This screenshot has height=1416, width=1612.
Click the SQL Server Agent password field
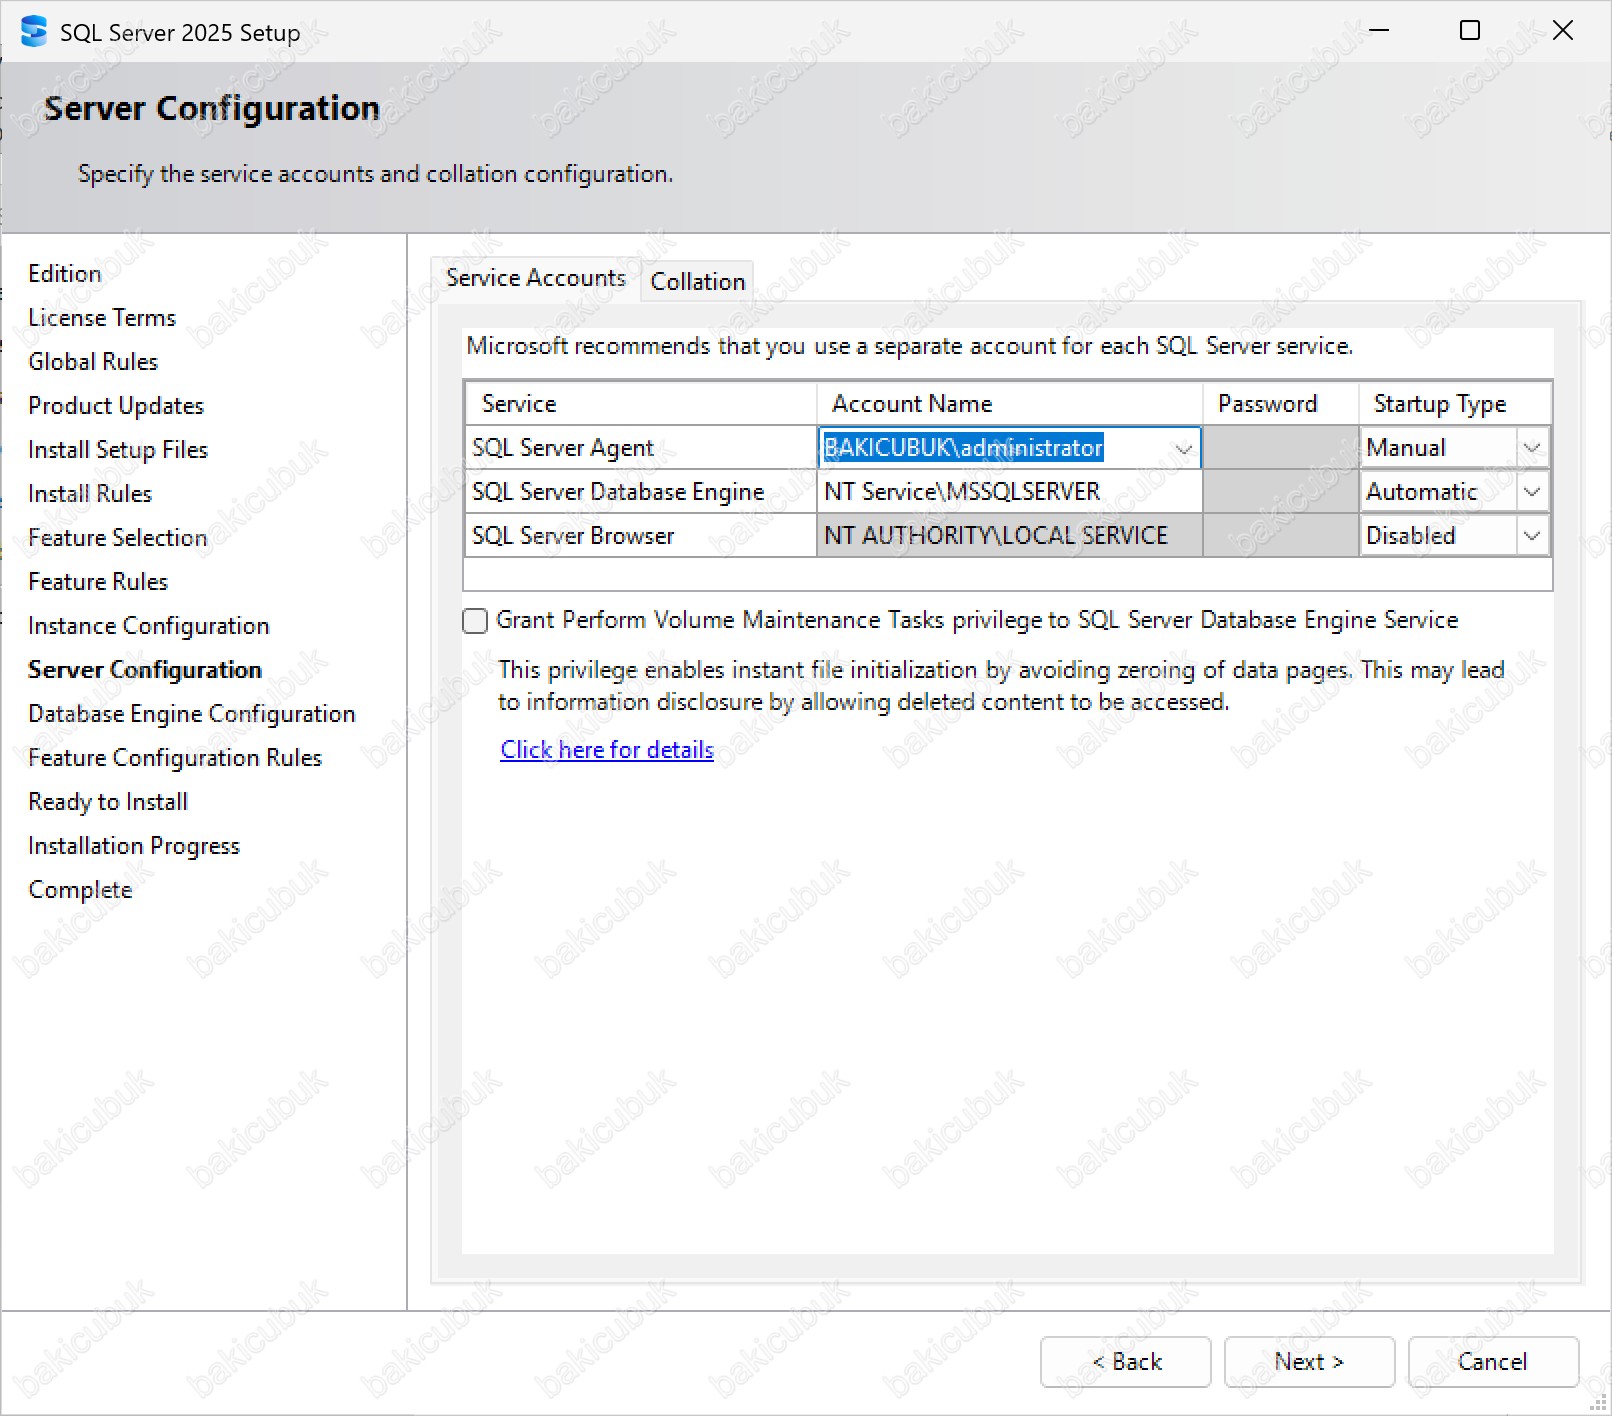click(x=1279, y=449)
